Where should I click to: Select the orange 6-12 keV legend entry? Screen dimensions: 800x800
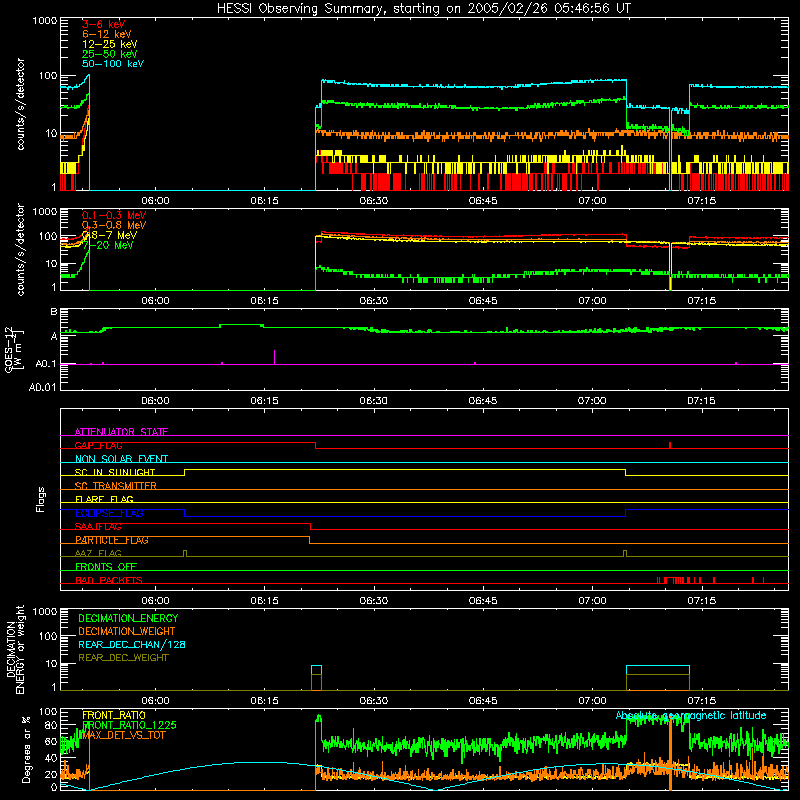106,34
